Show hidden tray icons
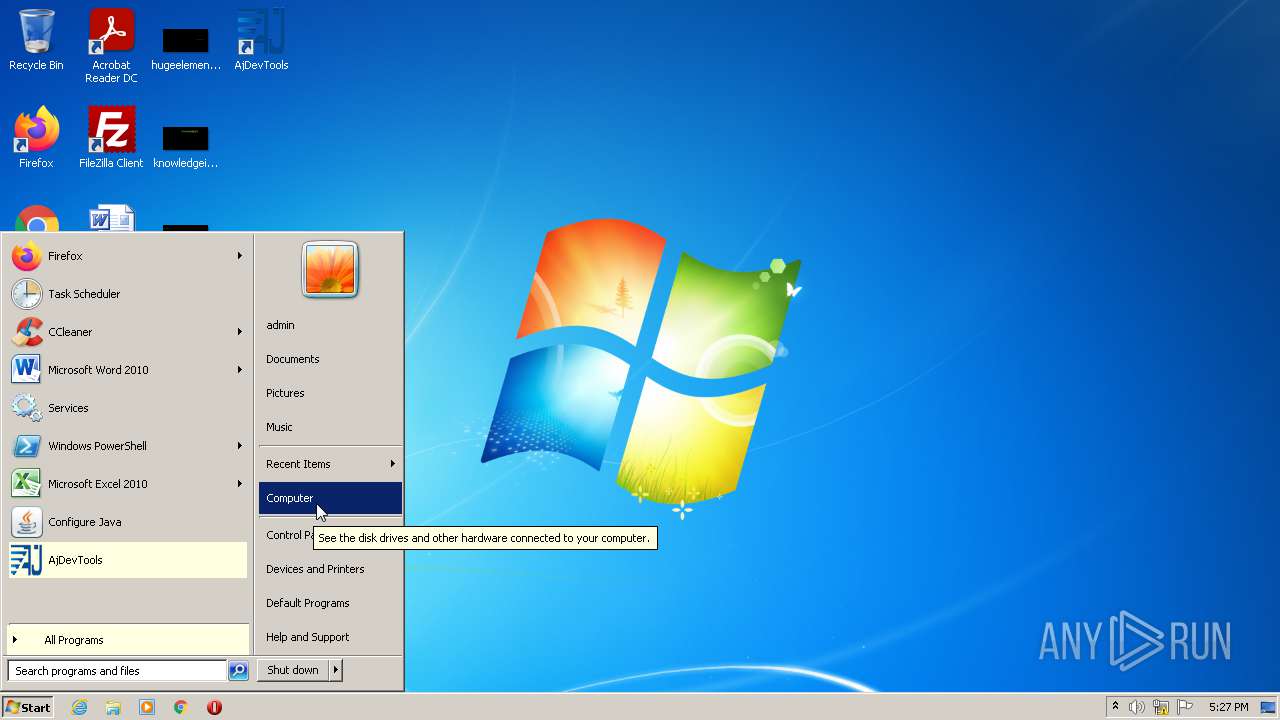Screen dimensions: 1280x720 click(1115, 707)
